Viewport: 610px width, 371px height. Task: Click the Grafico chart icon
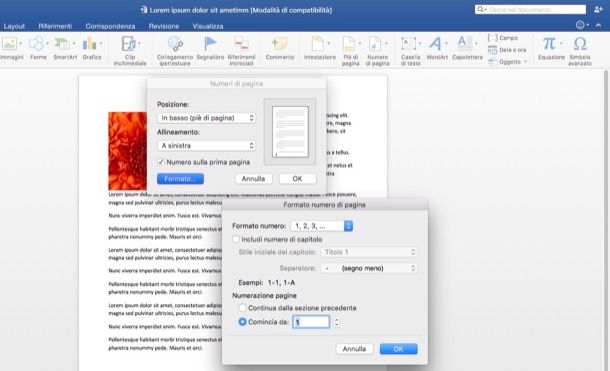[x=89, y=44]
